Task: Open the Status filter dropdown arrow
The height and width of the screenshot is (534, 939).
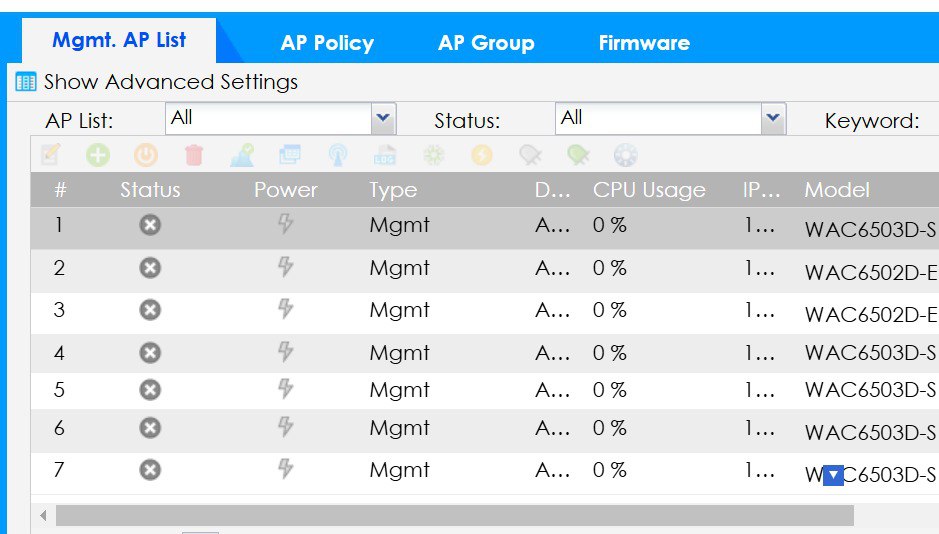Action: tap(773, 119)
